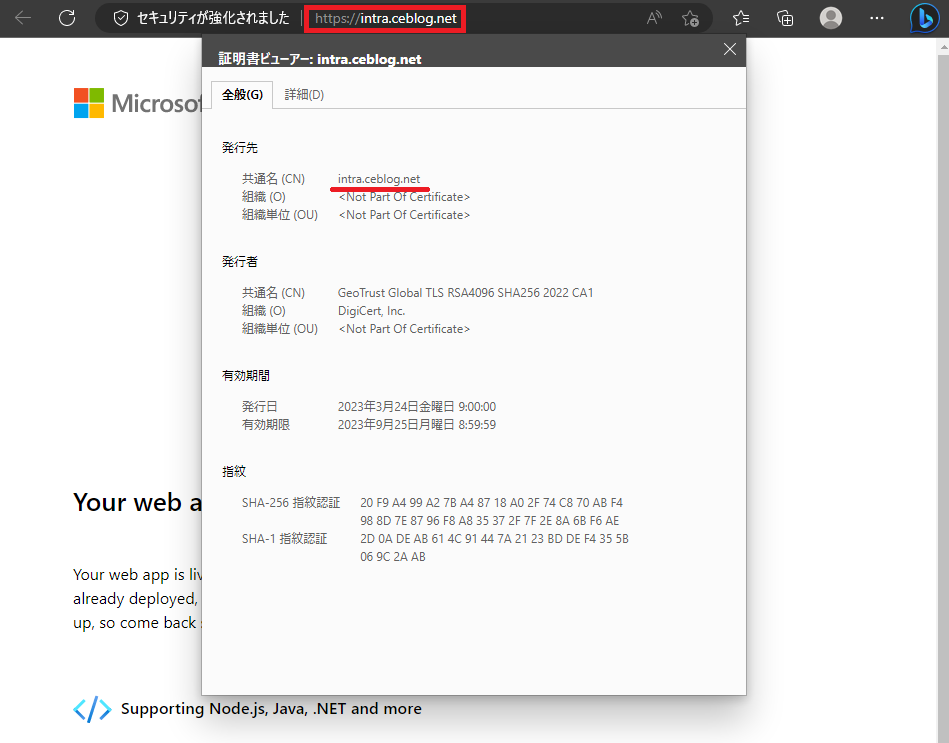949x743 pixels.
Task: Click the 発行先 section heading
Action: (240, 148)
